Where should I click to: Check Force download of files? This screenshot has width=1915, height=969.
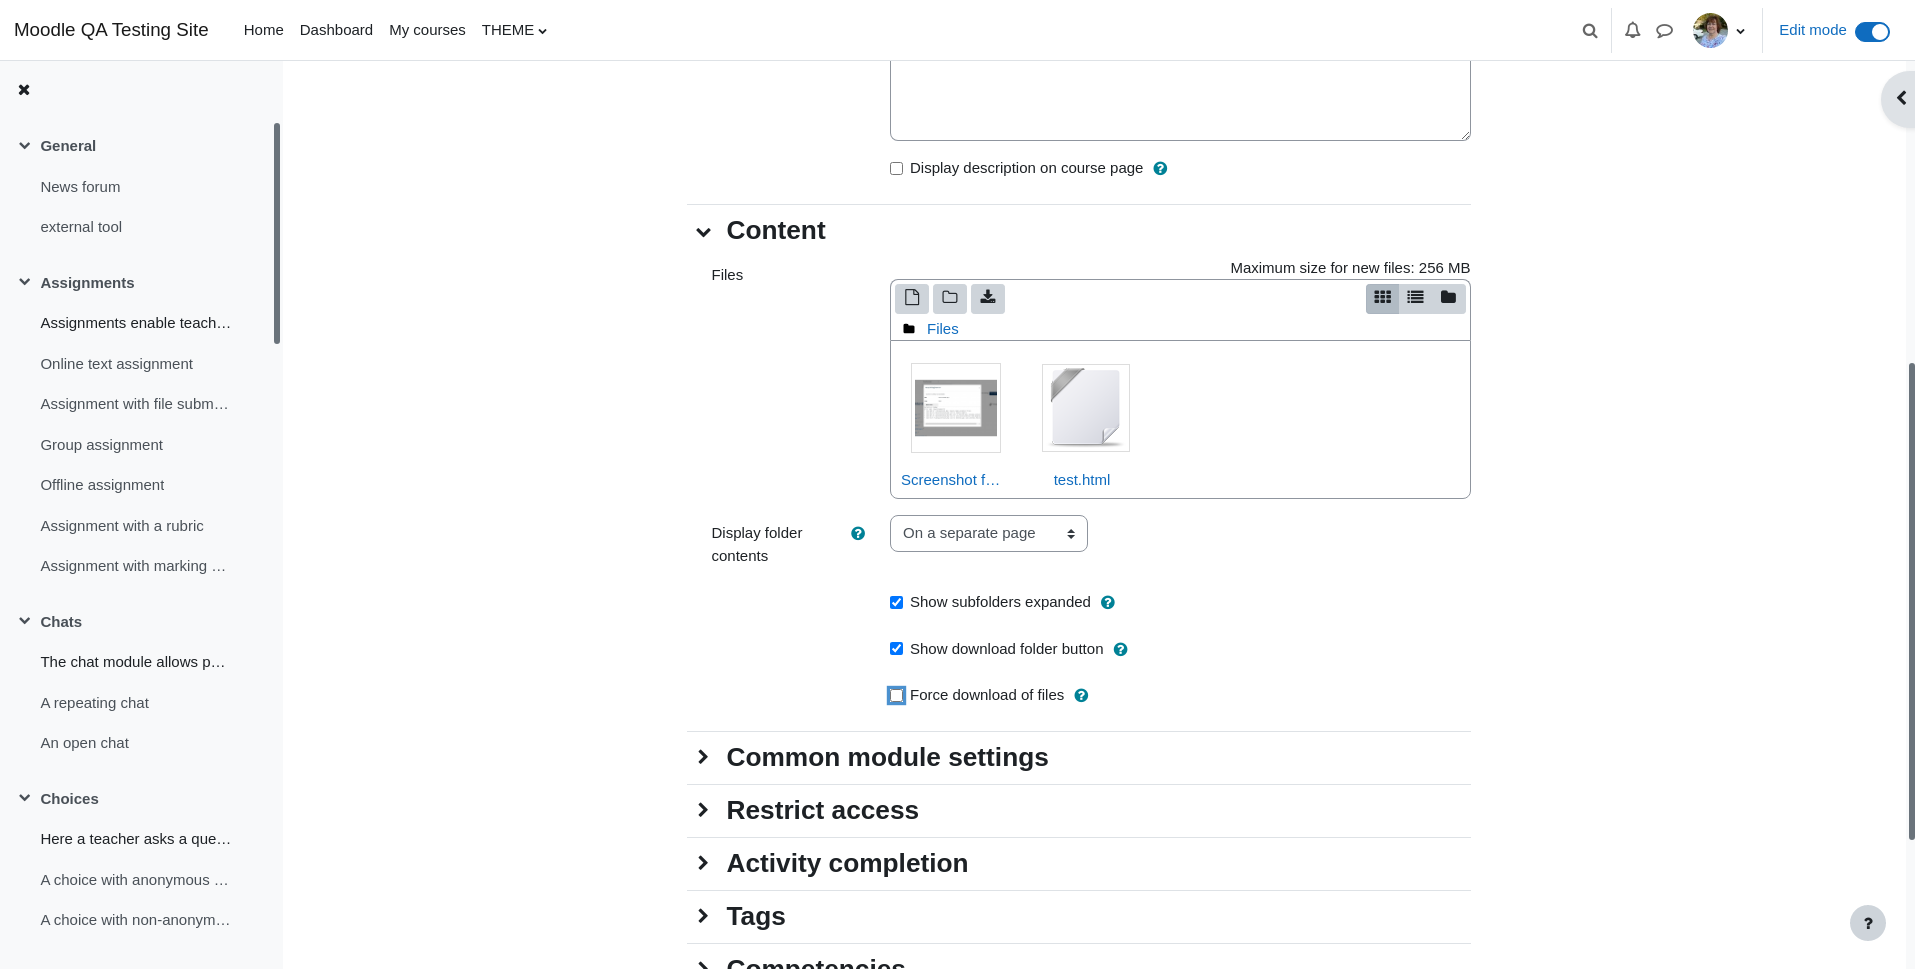click(x=896, y=695)
